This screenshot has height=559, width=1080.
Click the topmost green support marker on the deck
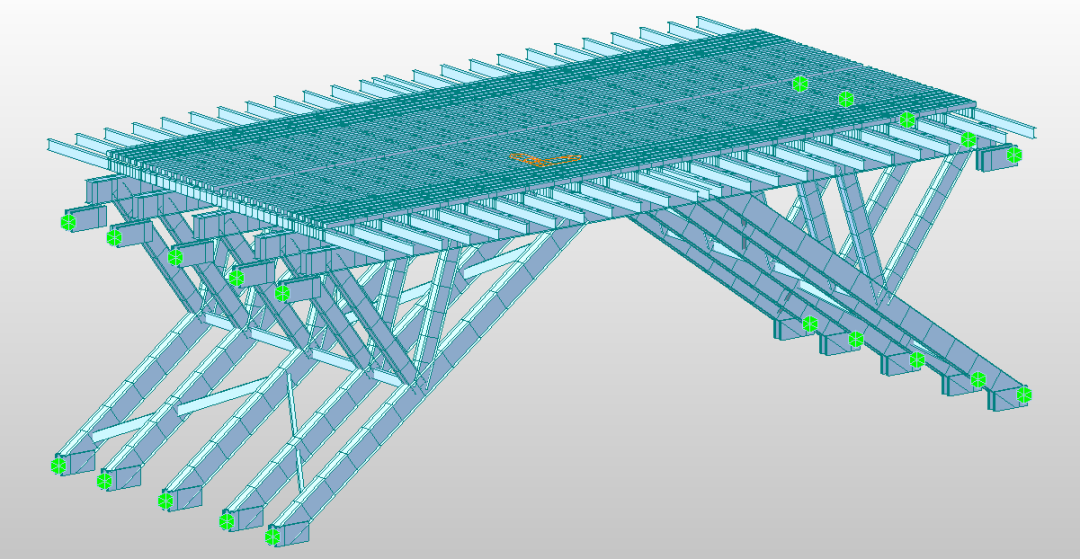800,84
